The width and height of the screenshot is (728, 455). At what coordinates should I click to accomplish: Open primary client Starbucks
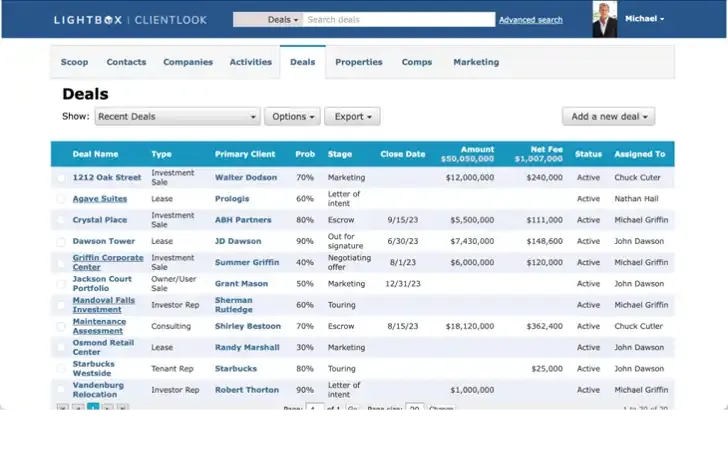[235, 369]
